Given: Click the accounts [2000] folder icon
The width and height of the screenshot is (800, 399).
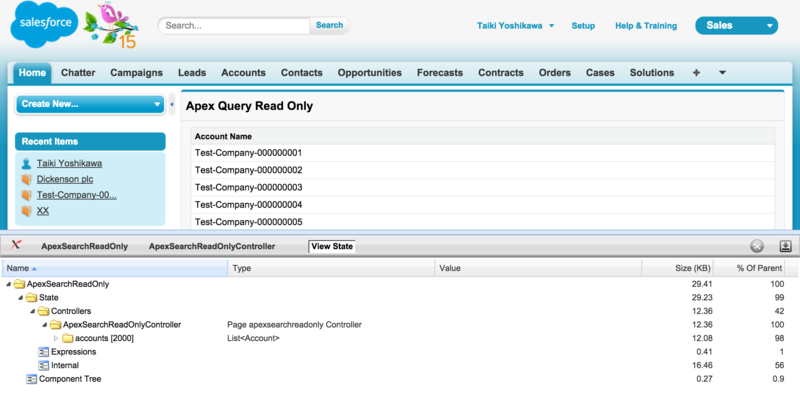Looking at the screenshot, I should click(68, 338).
